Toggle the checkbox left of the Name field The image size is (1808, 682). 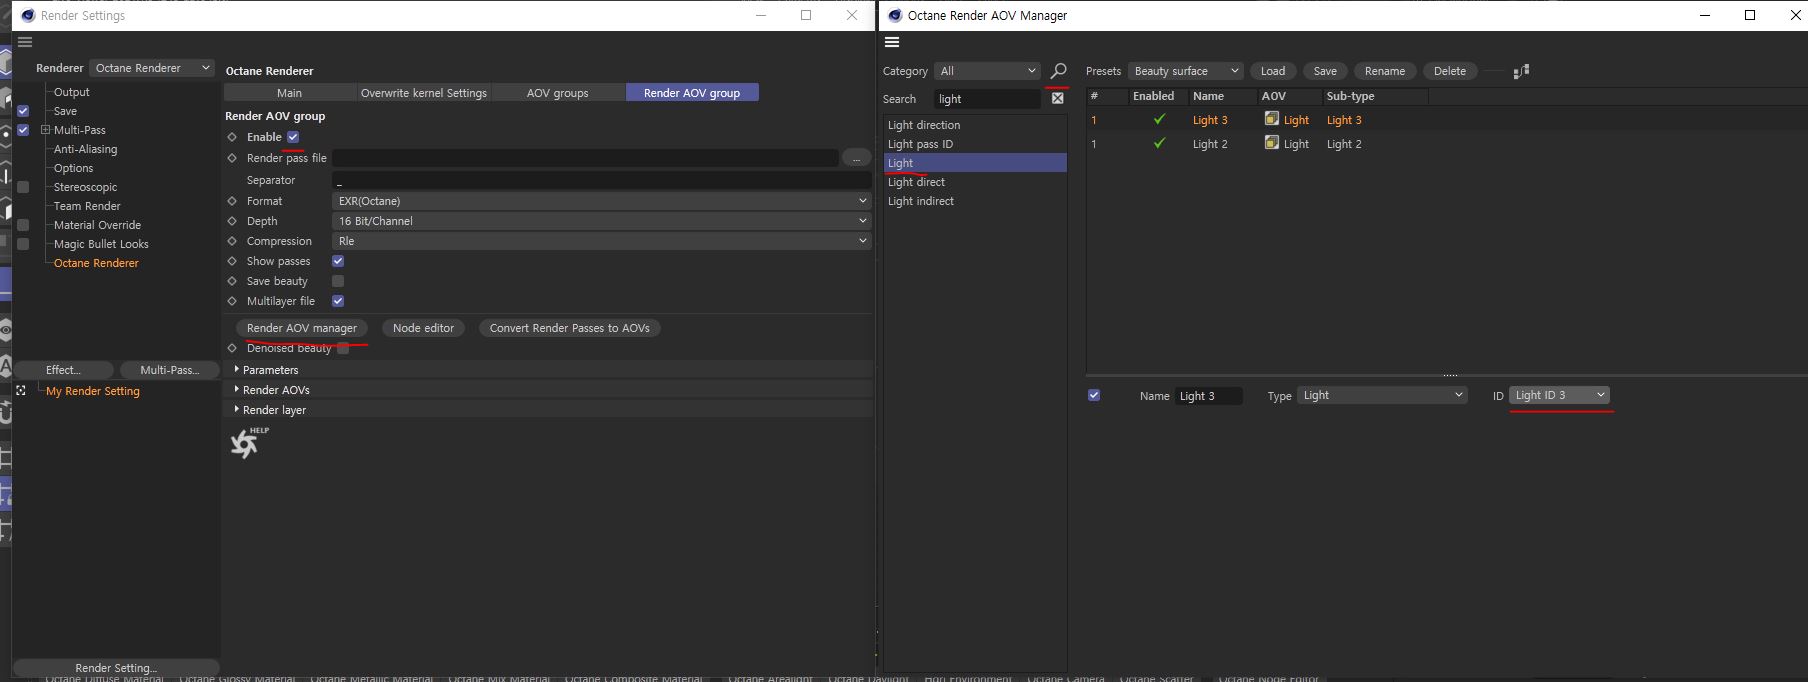tap(1094, 395)
